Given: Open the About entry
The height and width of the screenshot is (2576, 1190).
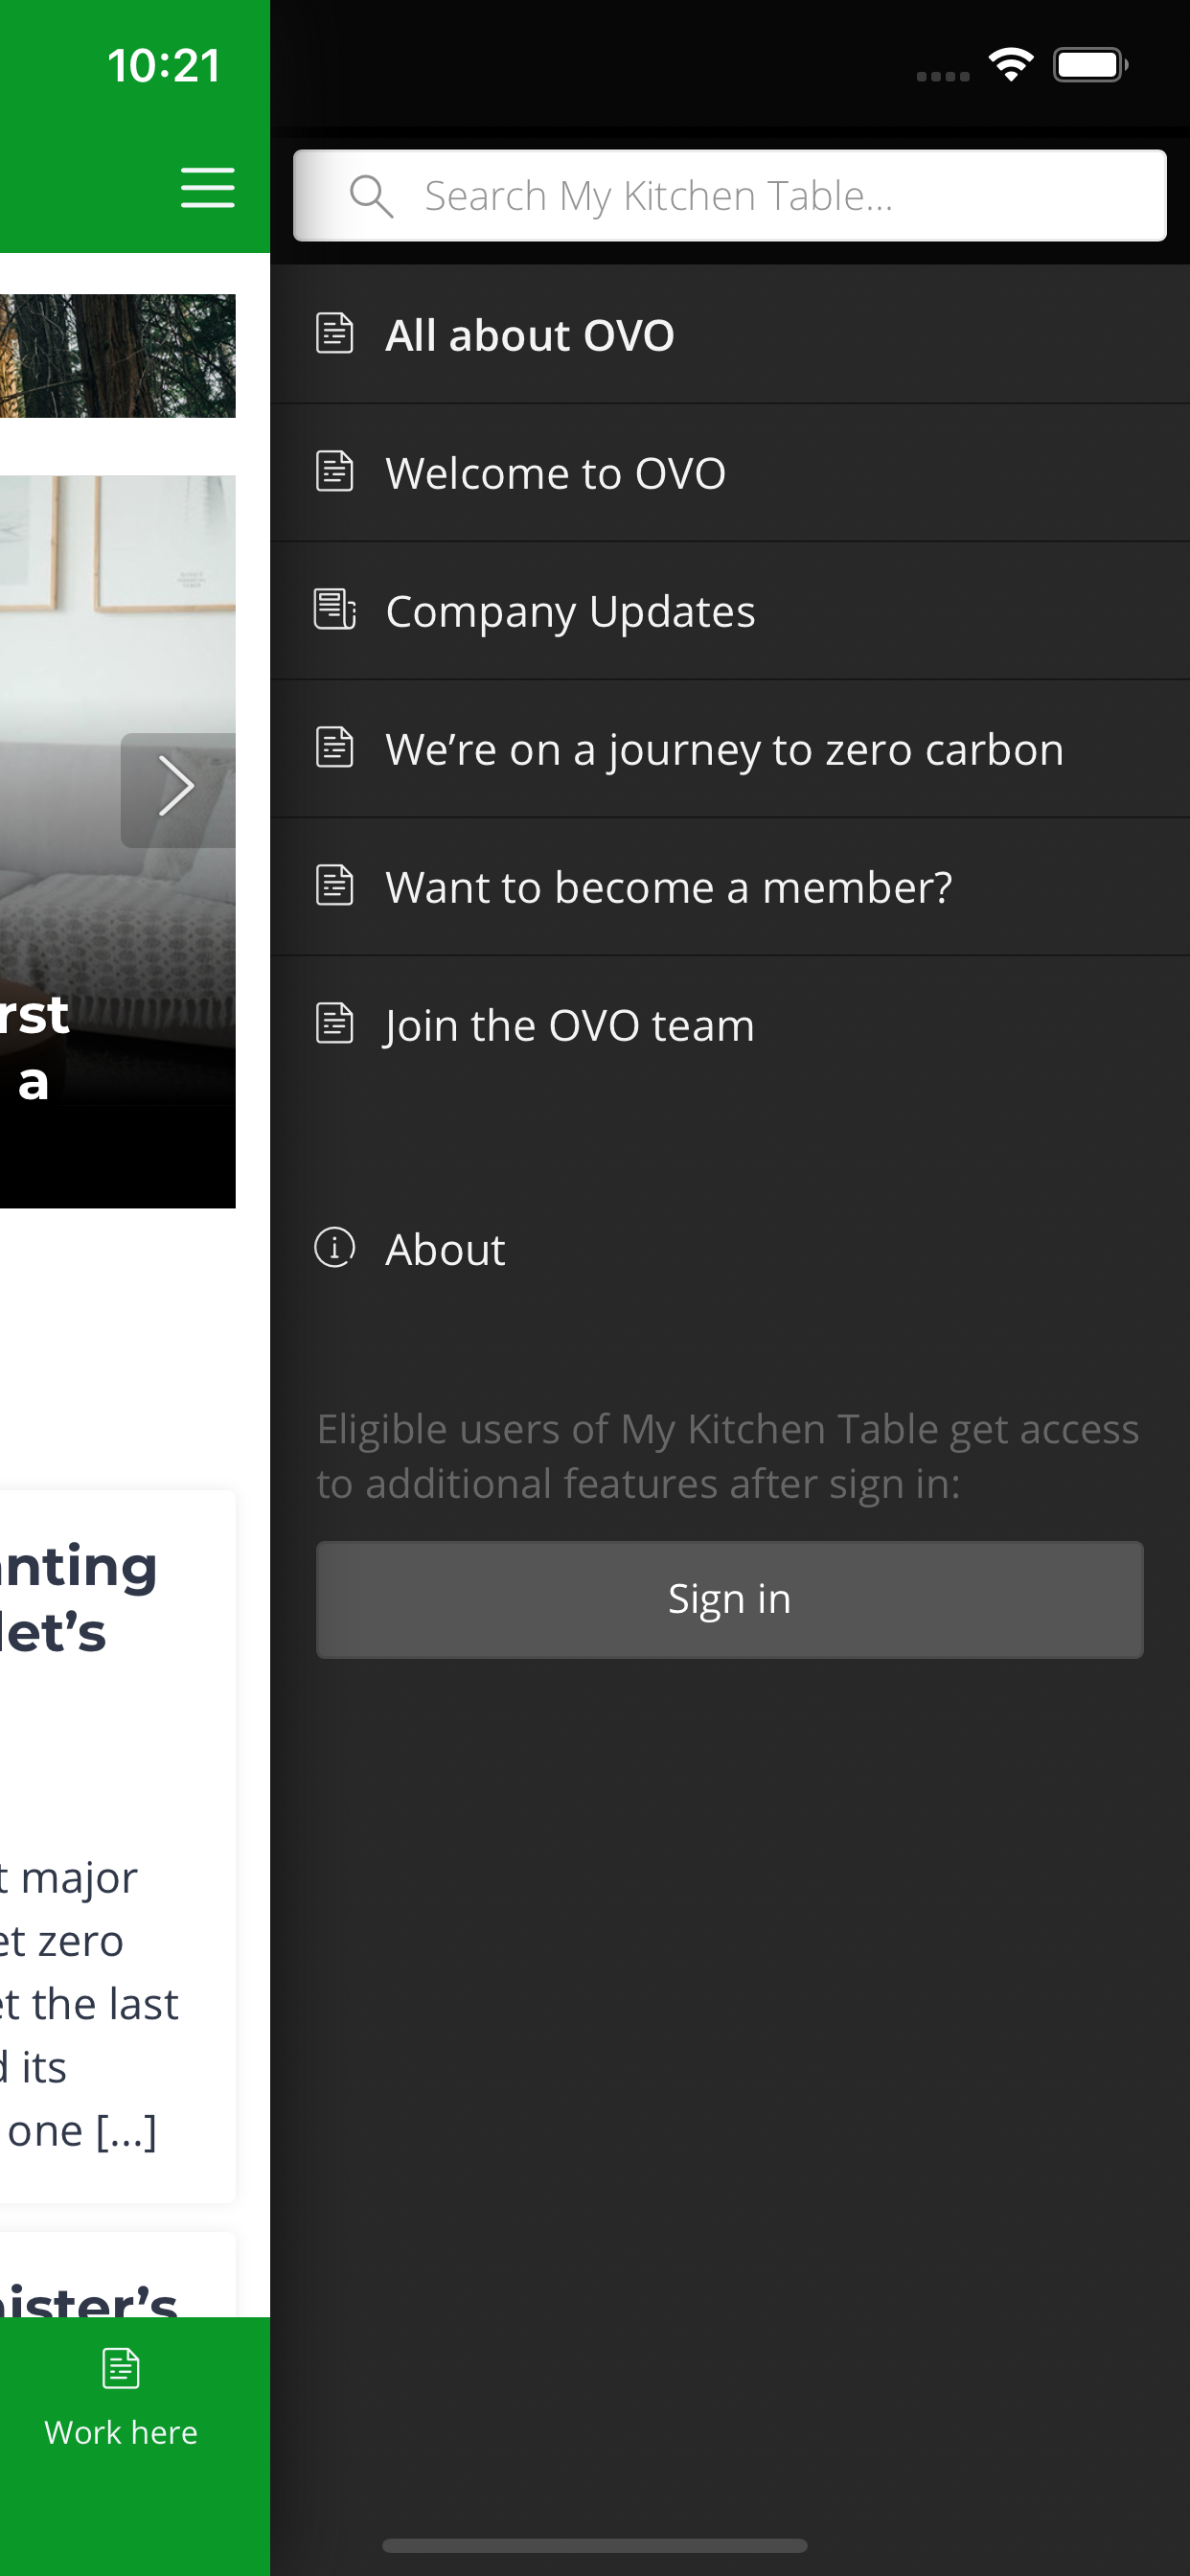Looking at the screenshot, I should pyautogui.click(x=729, y=1249).
